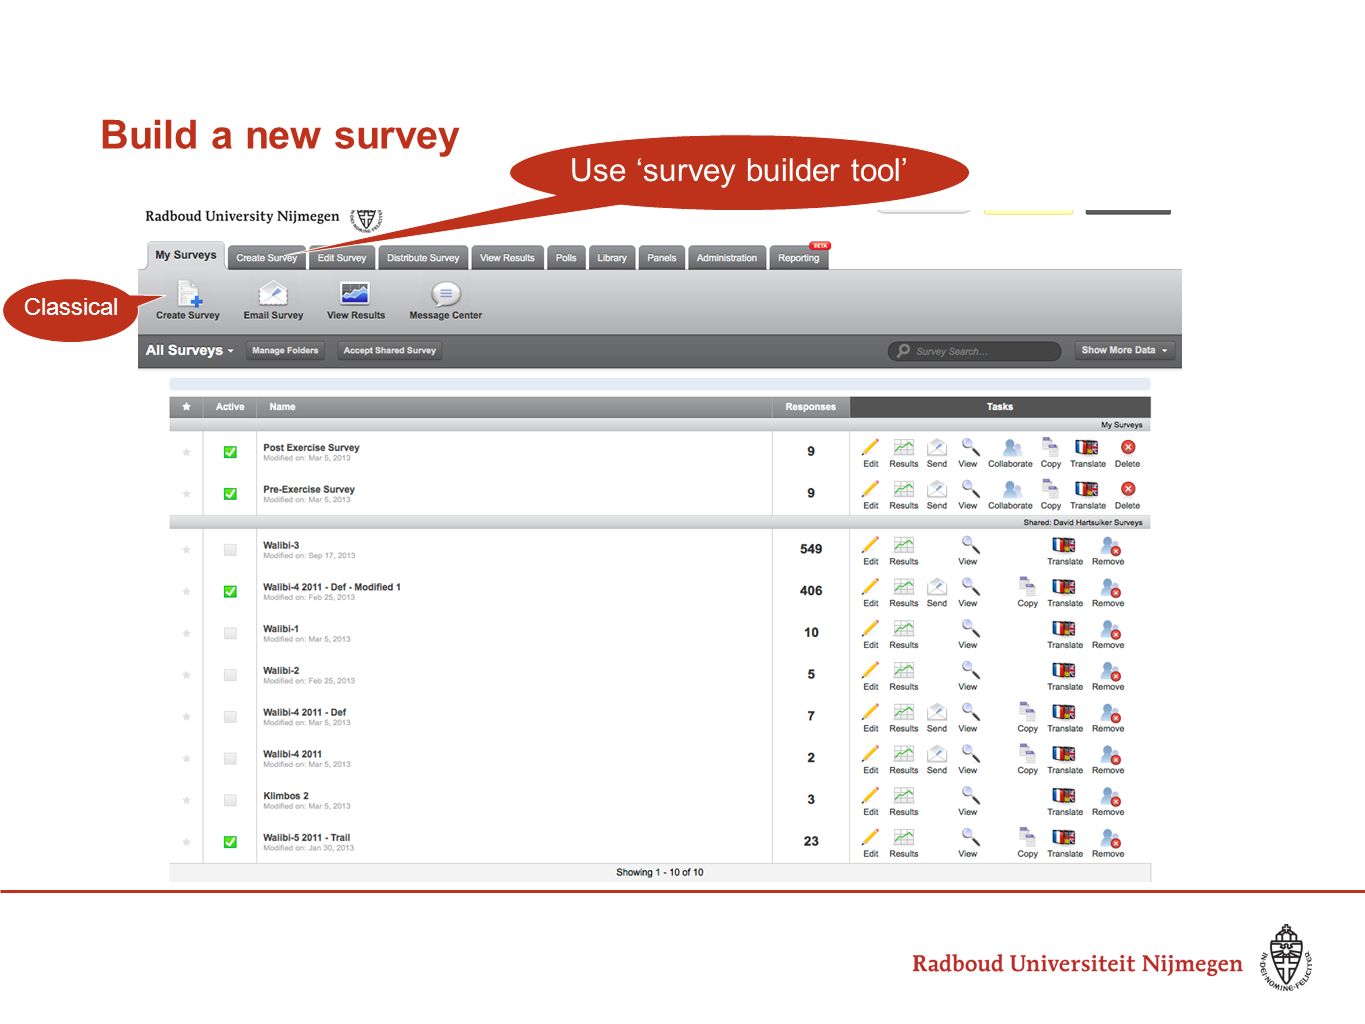Open the Show More Data dropdown
The image size is (1365, 1024).
(1124, 350)
